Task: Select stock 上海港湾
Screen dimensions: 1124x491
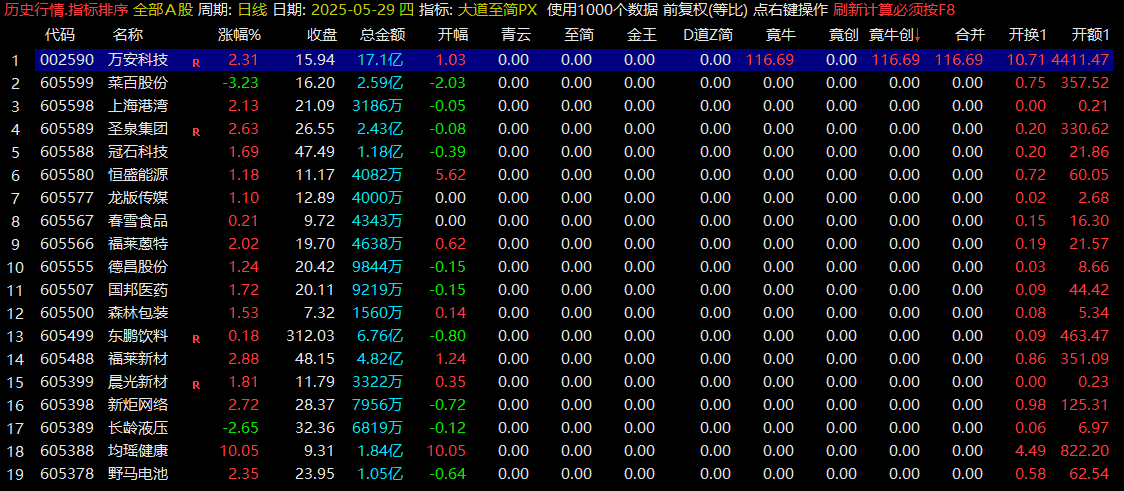Action: pyautogui.click(x=138, y=106)
